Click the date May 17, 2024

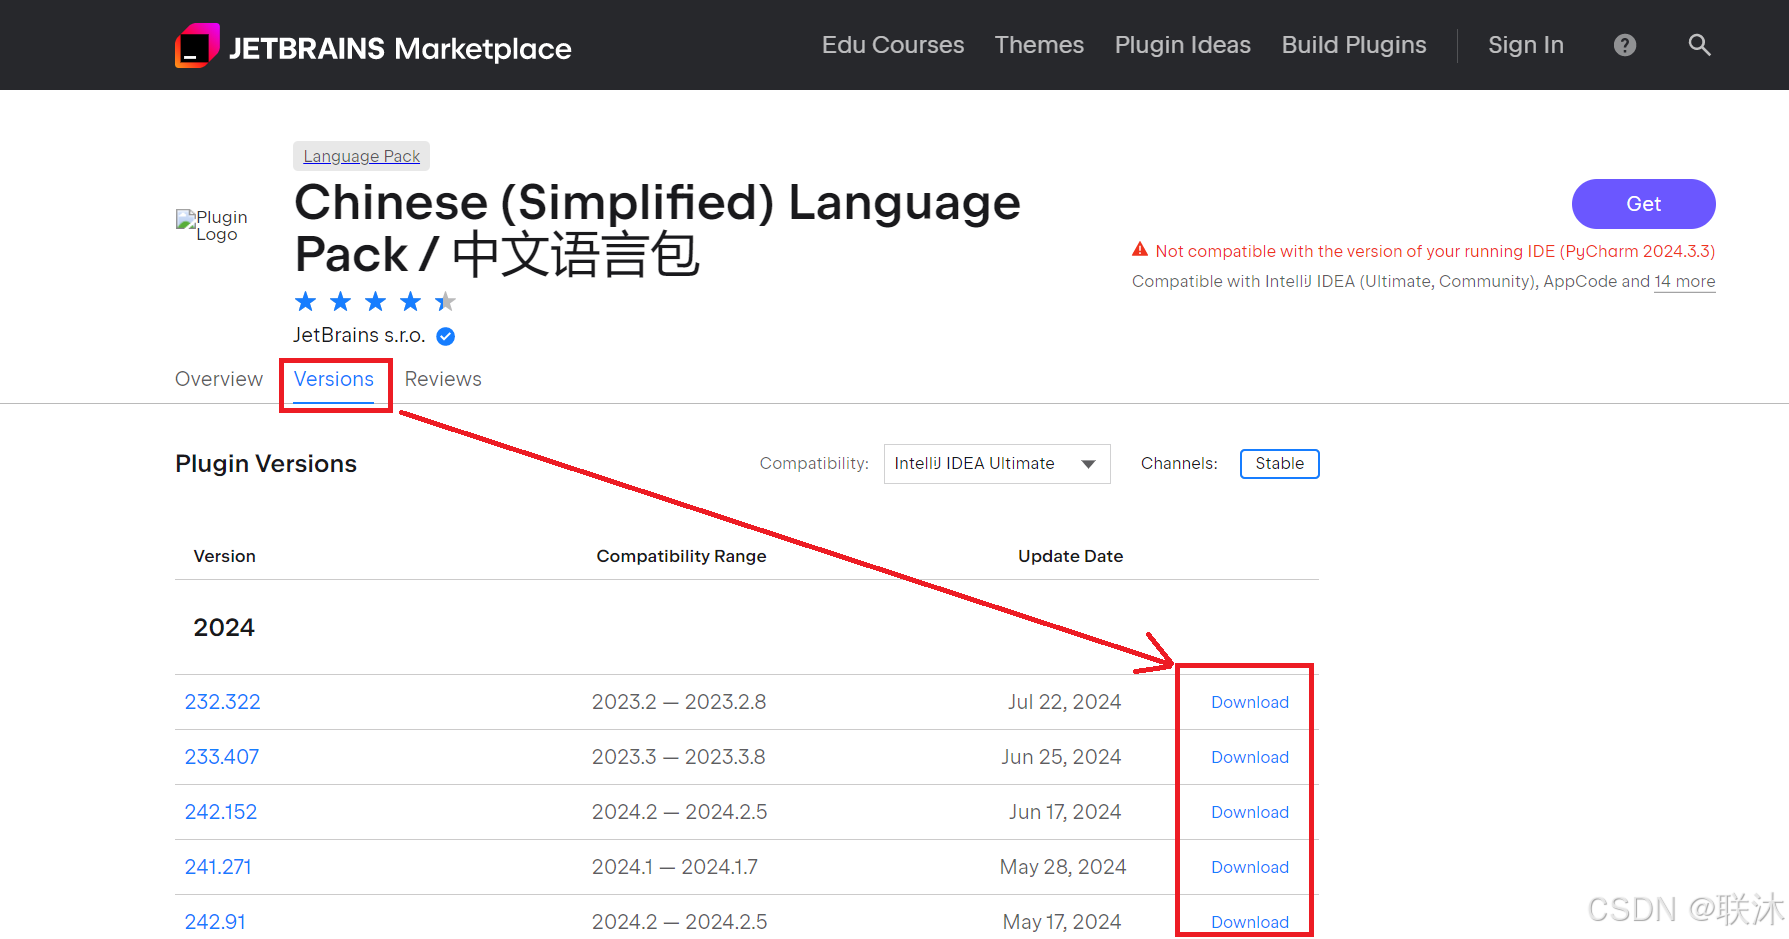coord(1062,922)
